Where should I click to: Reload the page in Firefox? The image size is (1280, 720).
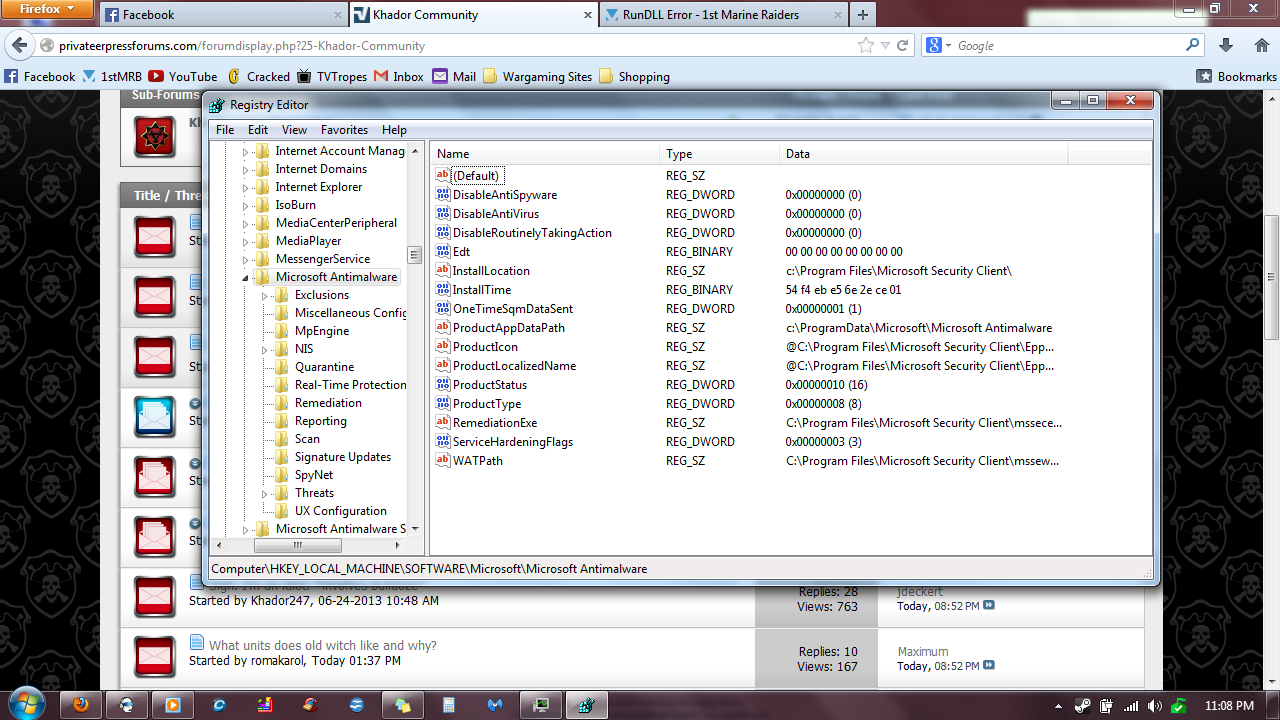pos(903,46)
